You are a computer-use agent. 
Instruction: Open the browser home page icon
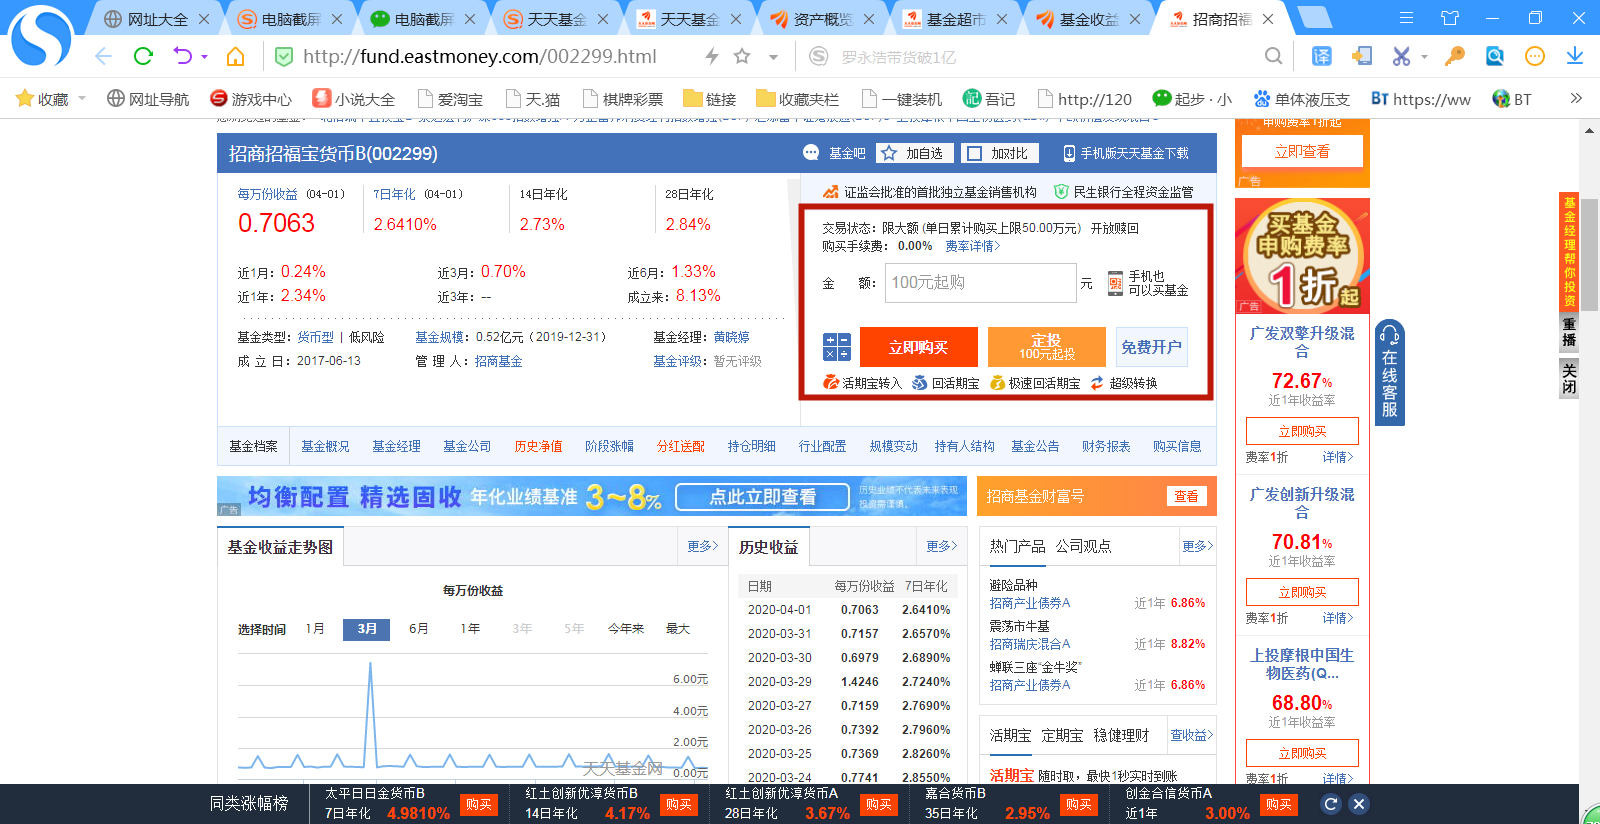point(236,56)
